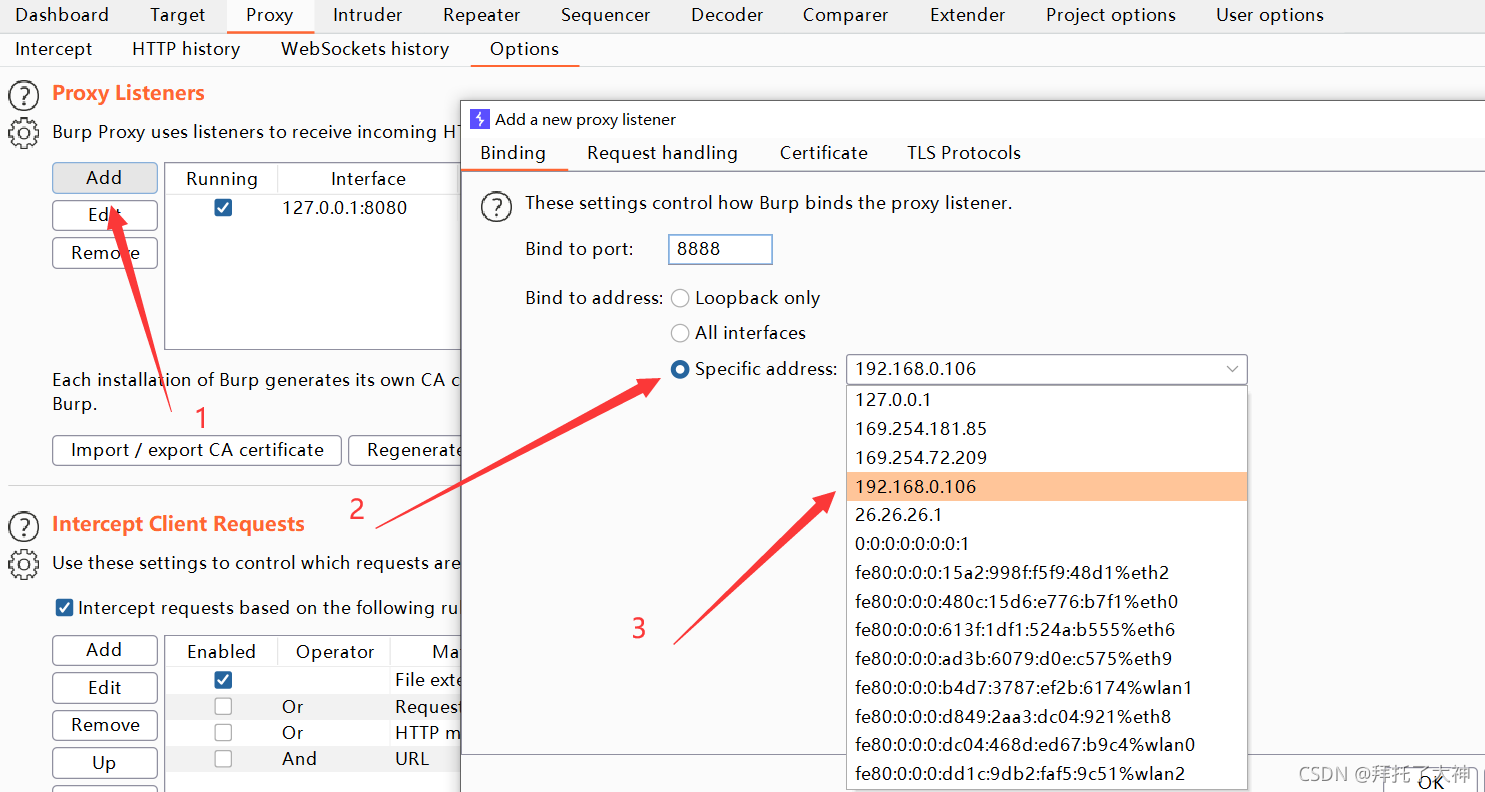Select Specific address radio button

click(680, 369)
